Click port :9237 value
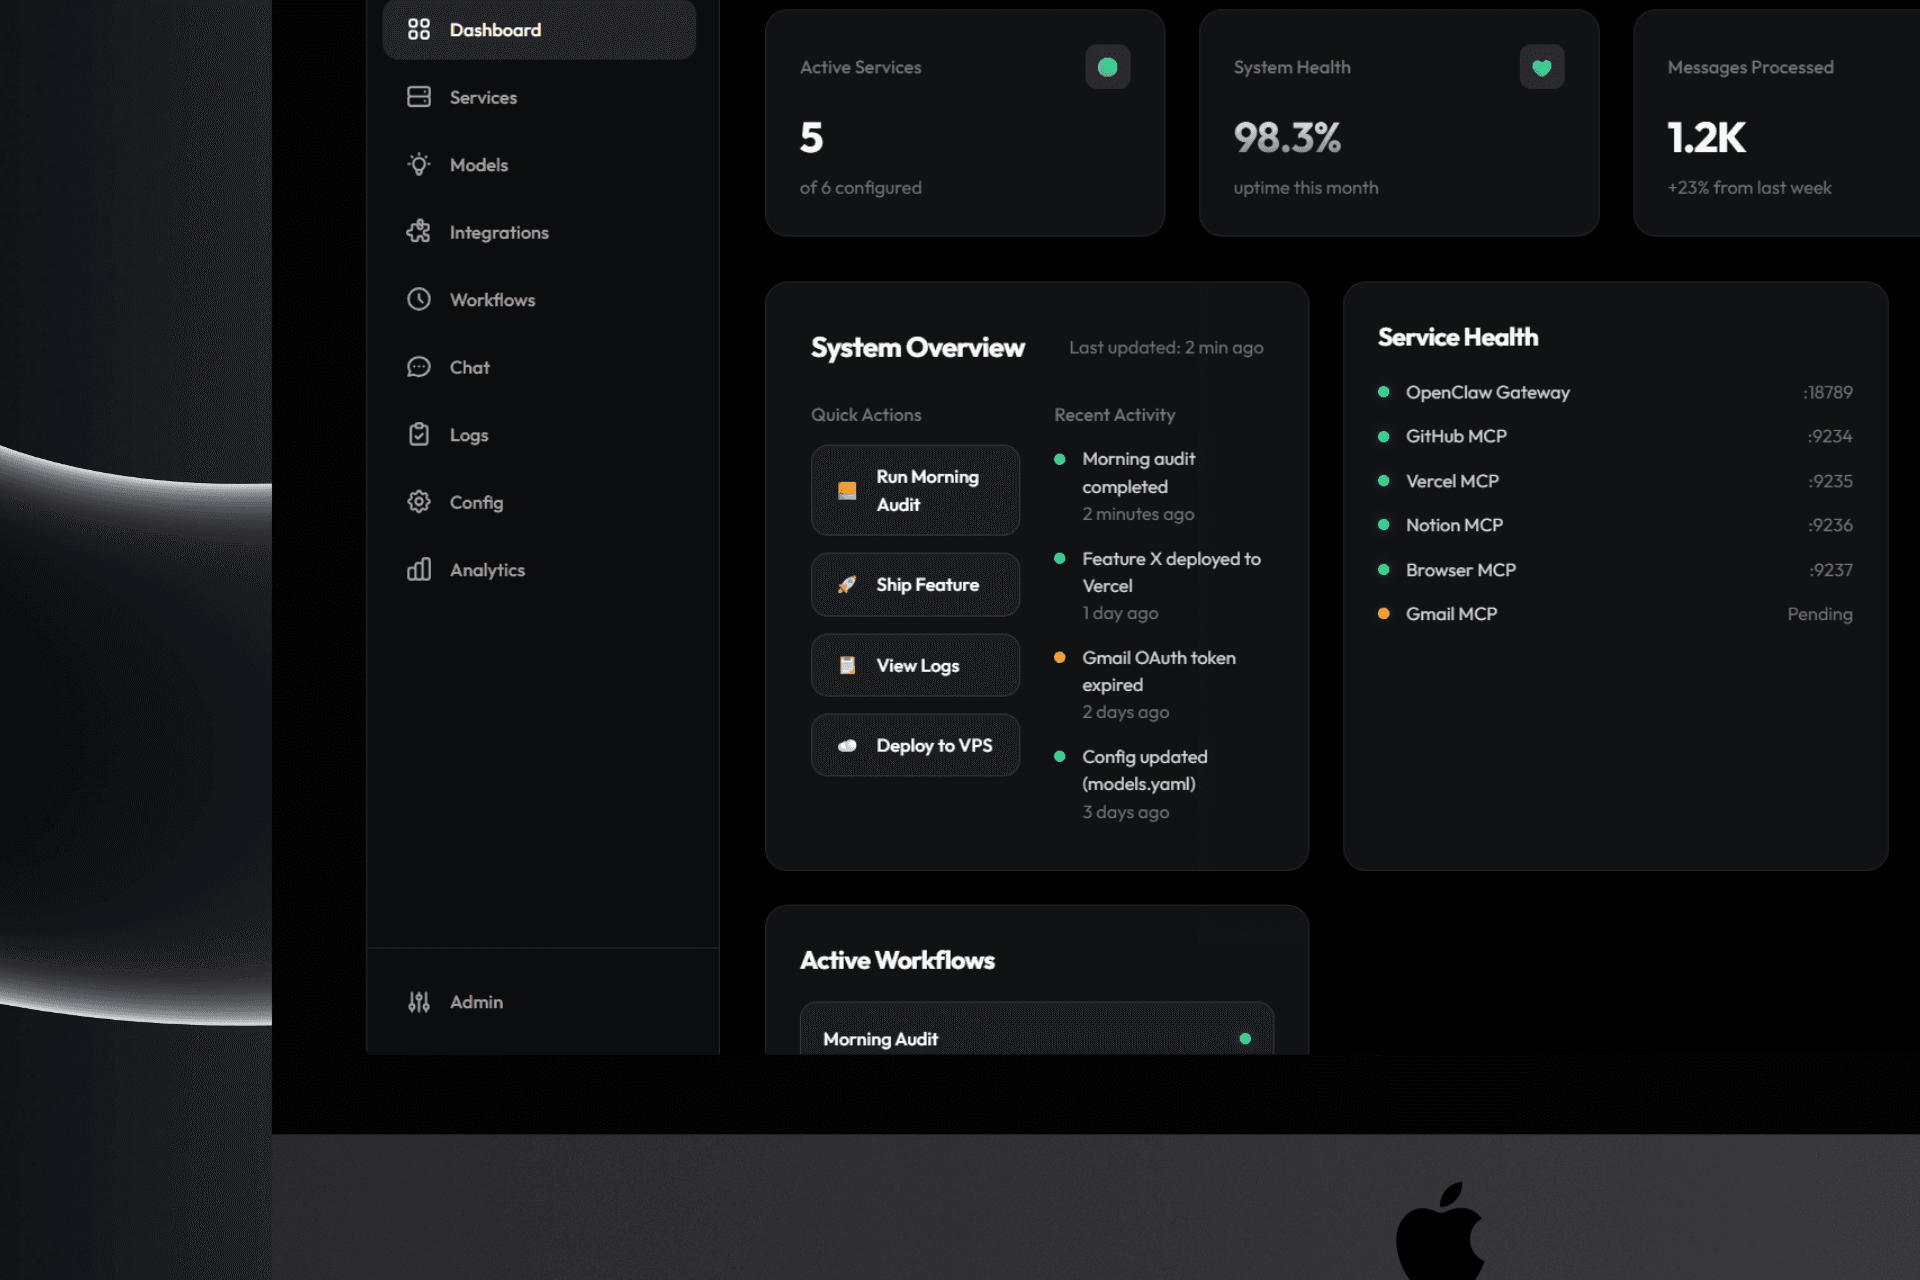Screen dimensions: 1920x1280 point(1831,570)
